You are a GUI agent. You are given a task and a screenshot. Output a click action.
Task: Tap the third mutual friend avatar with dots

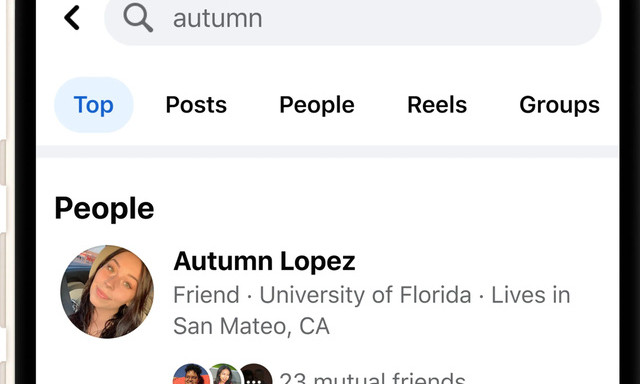(255, 374)
